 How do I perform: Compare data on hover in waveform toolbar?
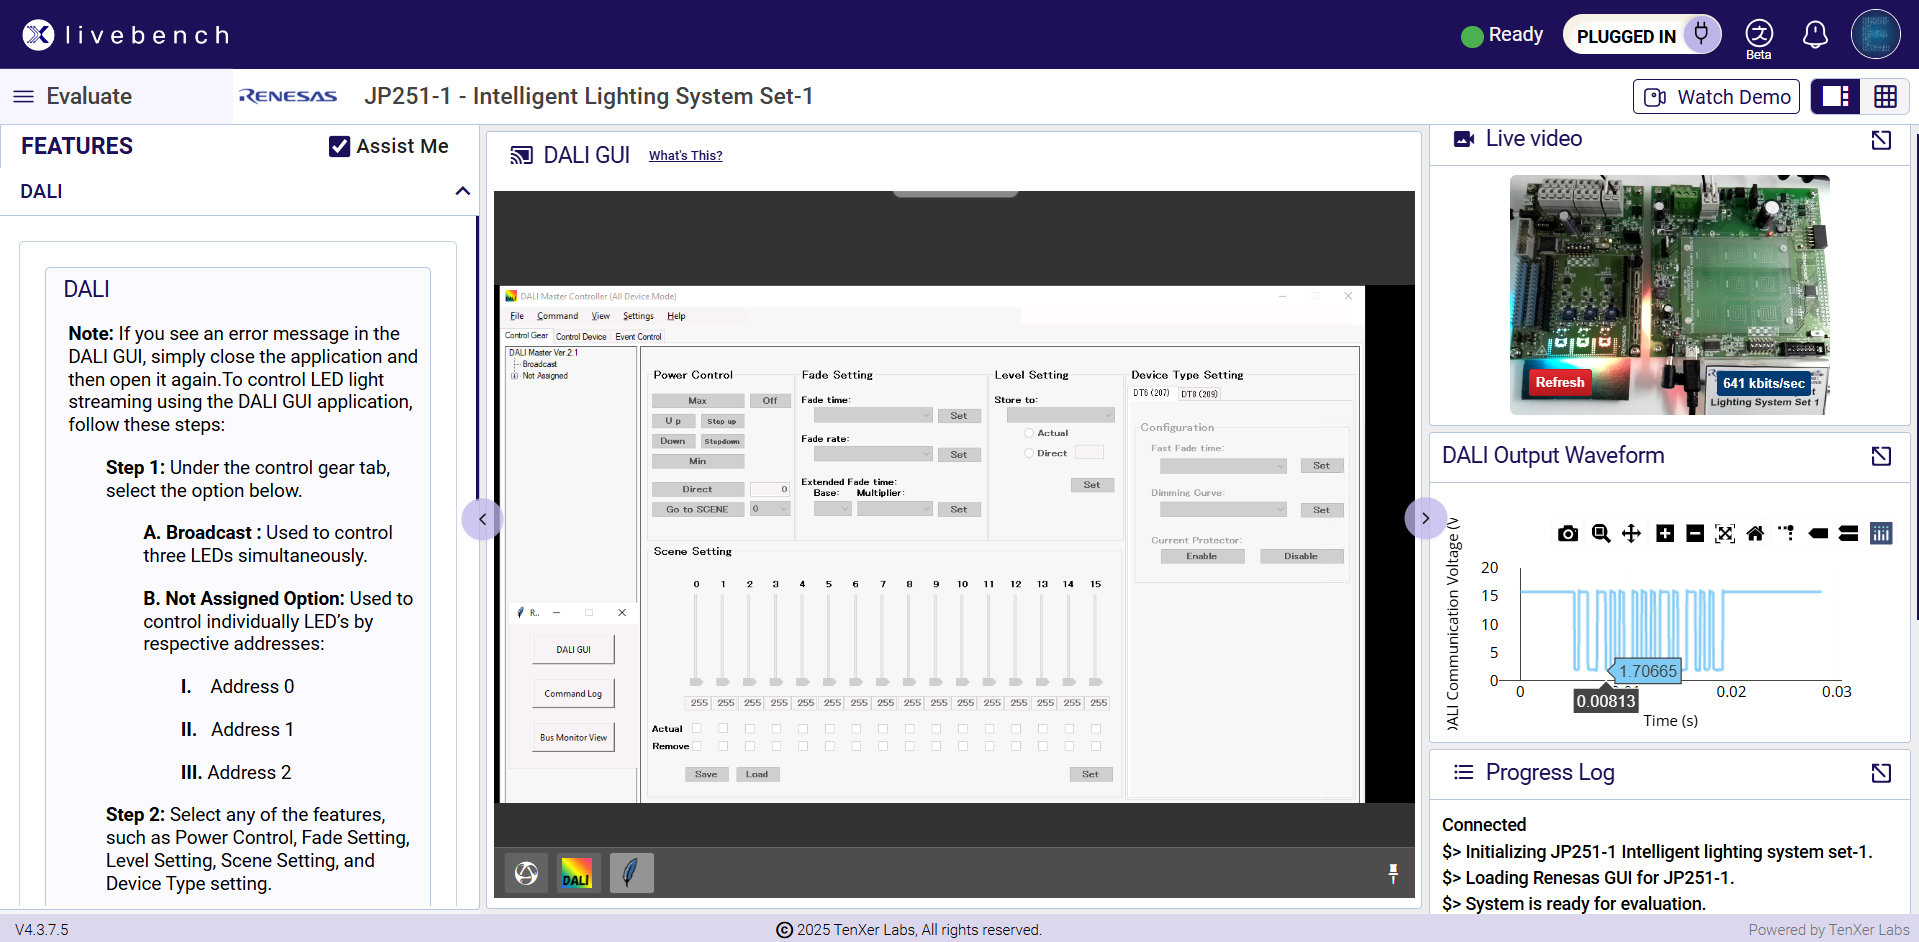click(x=1849, y=534)
